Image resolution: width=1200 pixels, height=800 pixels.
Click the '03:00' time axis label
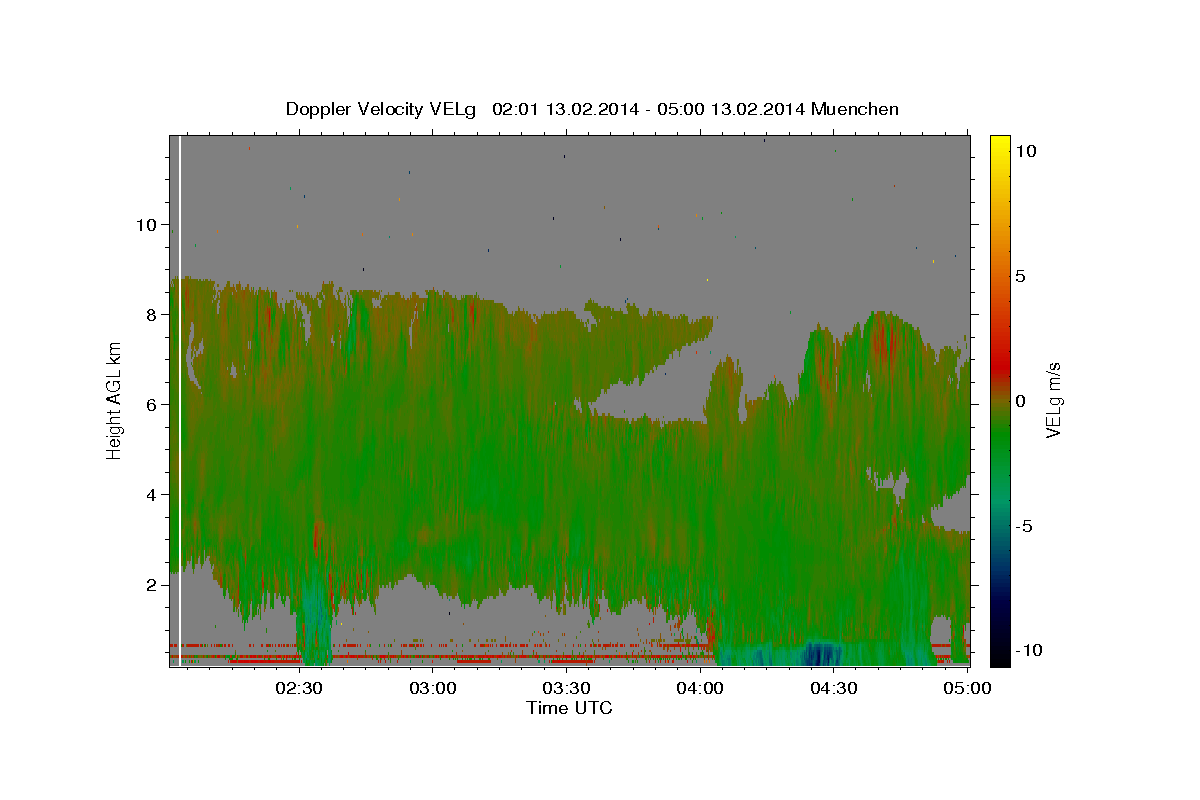pos(432,688)
